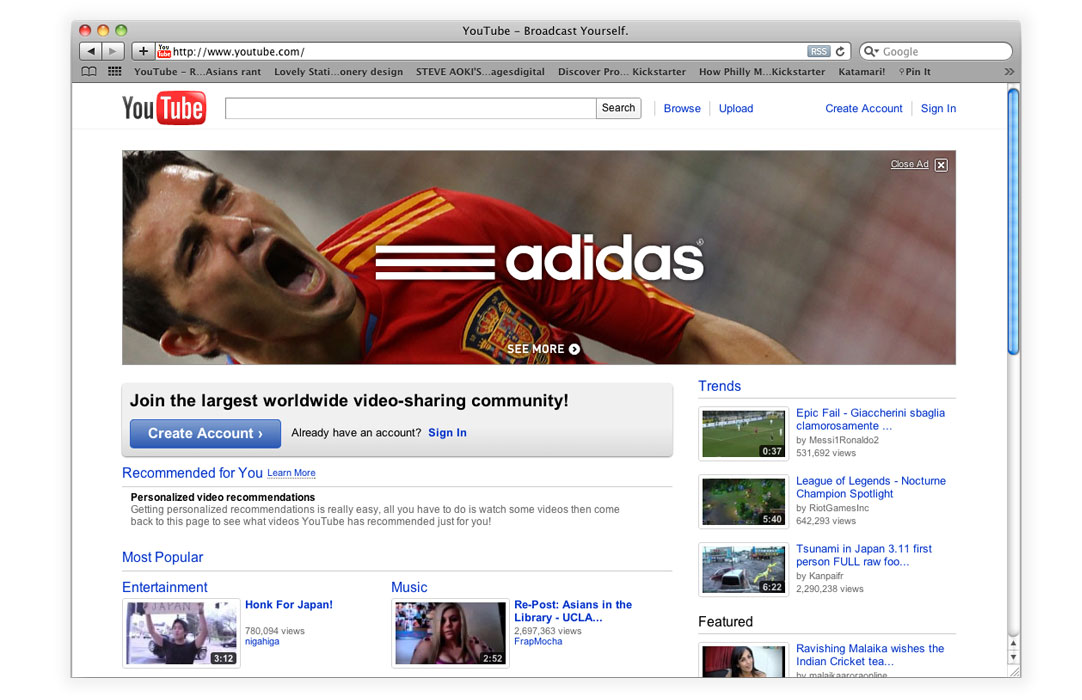
Task: Open Tsunami in Japan 3.11 thumbnail
Action: point(743,569)
